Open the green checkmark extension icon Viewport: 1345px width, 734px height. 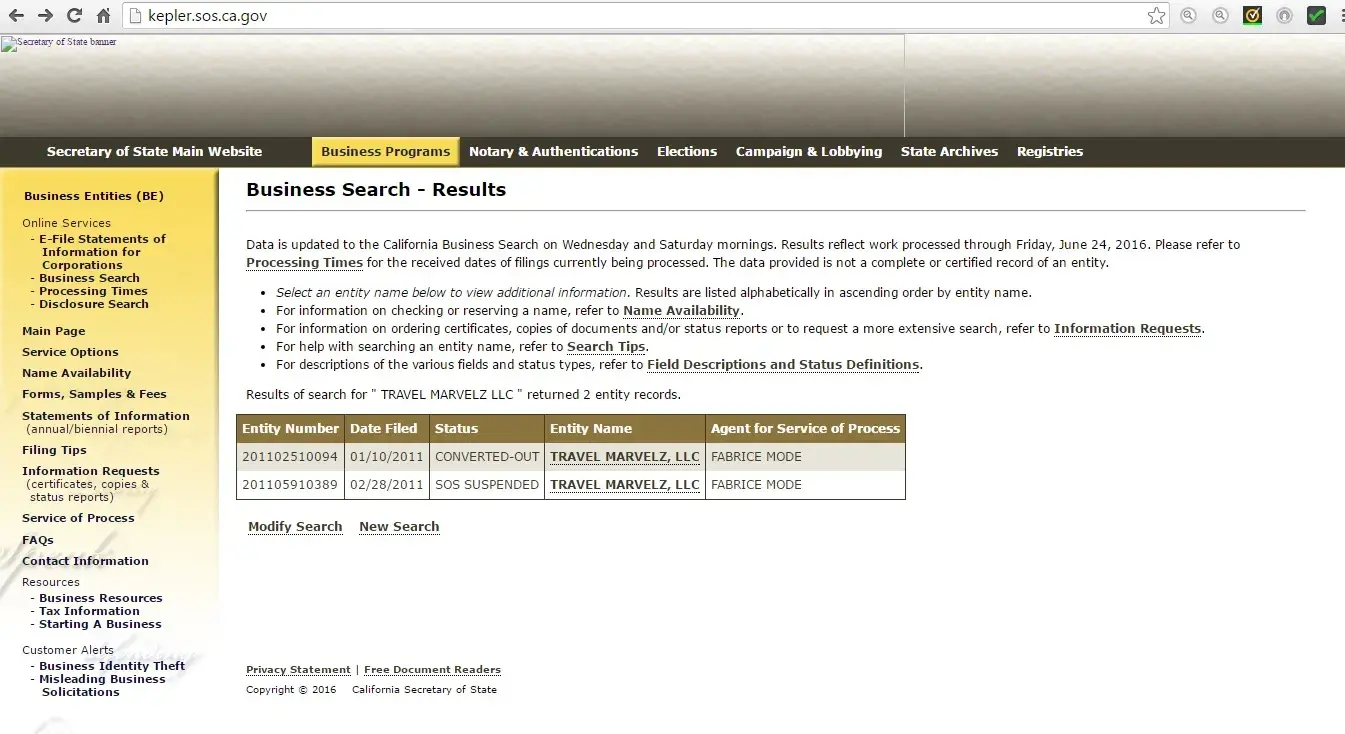click(1316, 16)
